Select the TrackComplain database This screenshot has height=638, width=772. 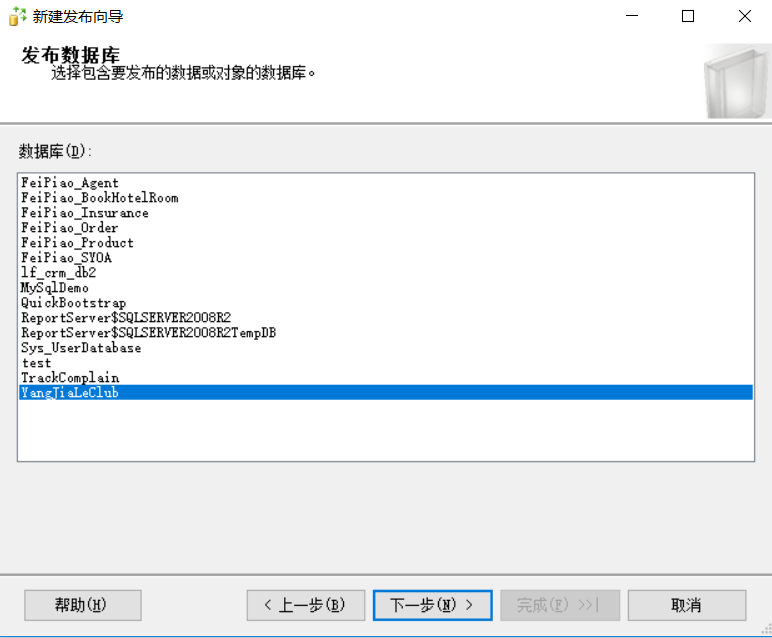point(69,378)
